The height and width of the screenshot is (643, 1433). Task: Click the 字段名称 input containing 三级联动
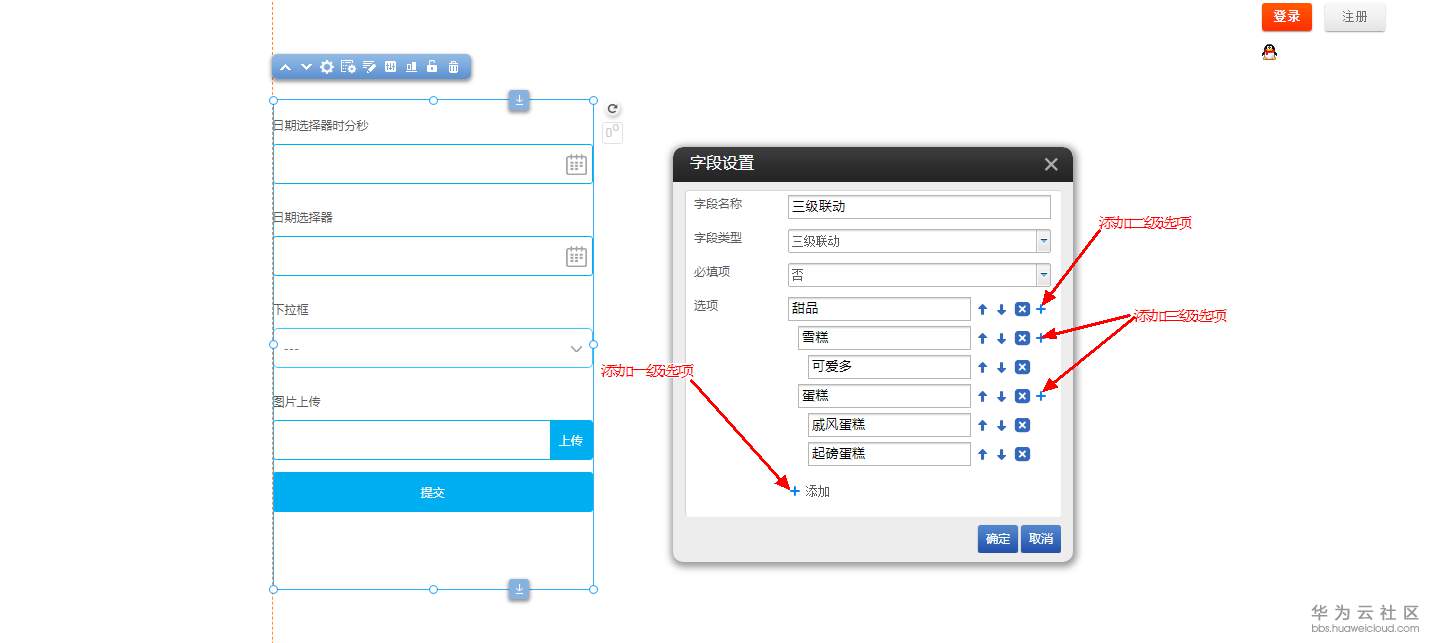(919, 207)
